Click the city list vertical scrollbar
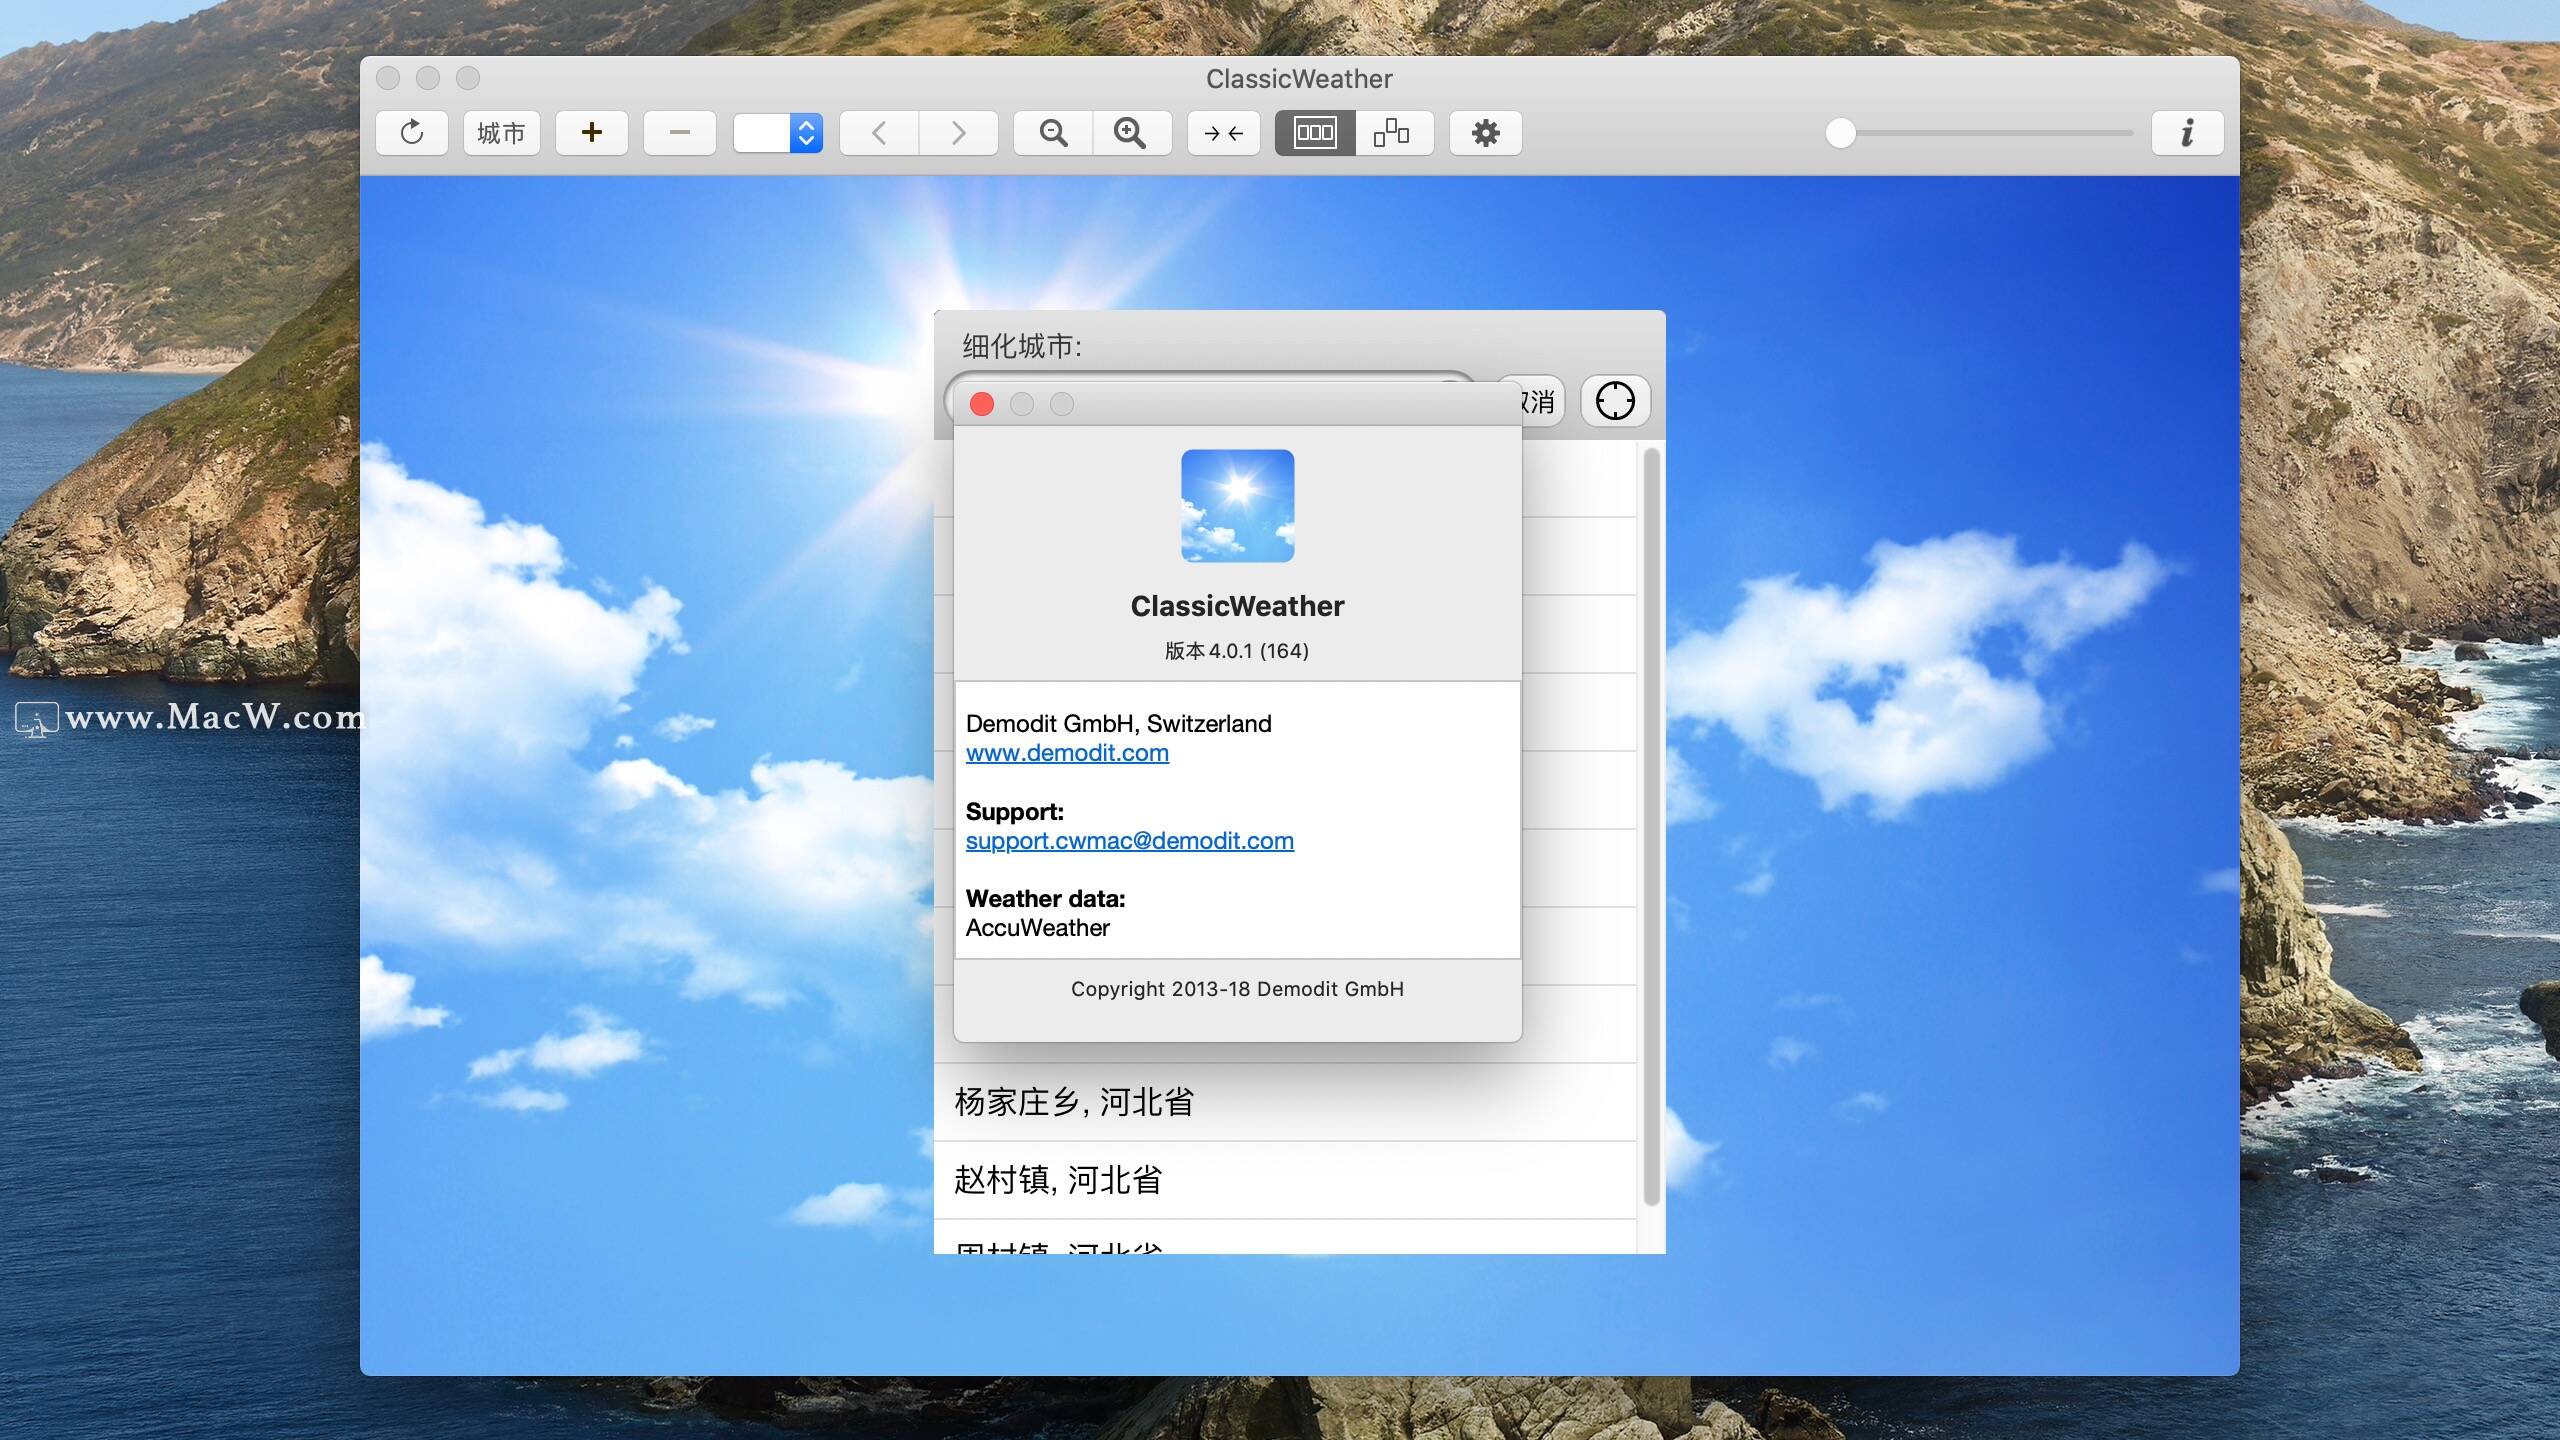The image size is (2560, 1440). click(x=1651, y=826)
